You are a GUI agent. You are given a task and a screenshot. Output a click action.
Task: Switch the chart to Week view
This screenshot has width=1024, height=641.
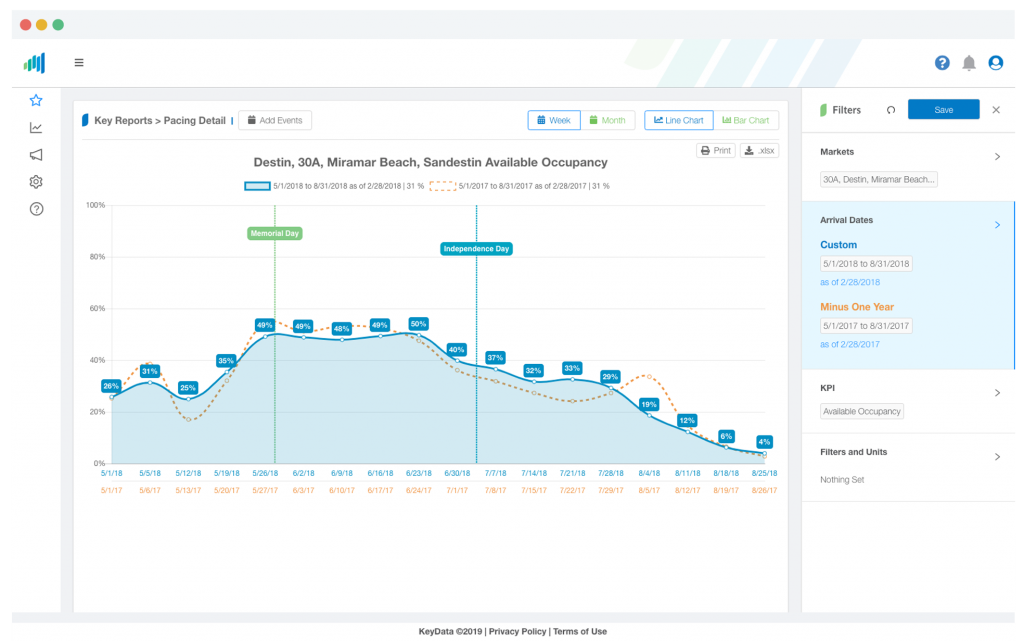(554, 120)
